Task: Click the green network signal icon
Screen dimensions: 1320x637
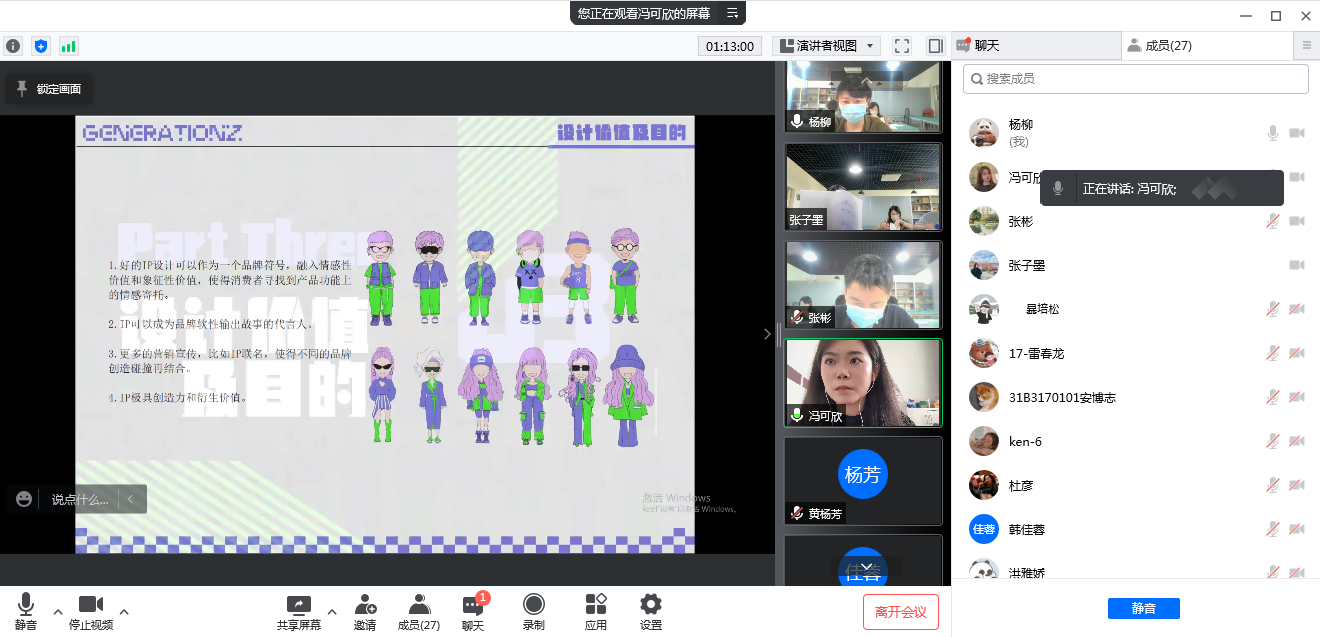Action: (68, 46)
